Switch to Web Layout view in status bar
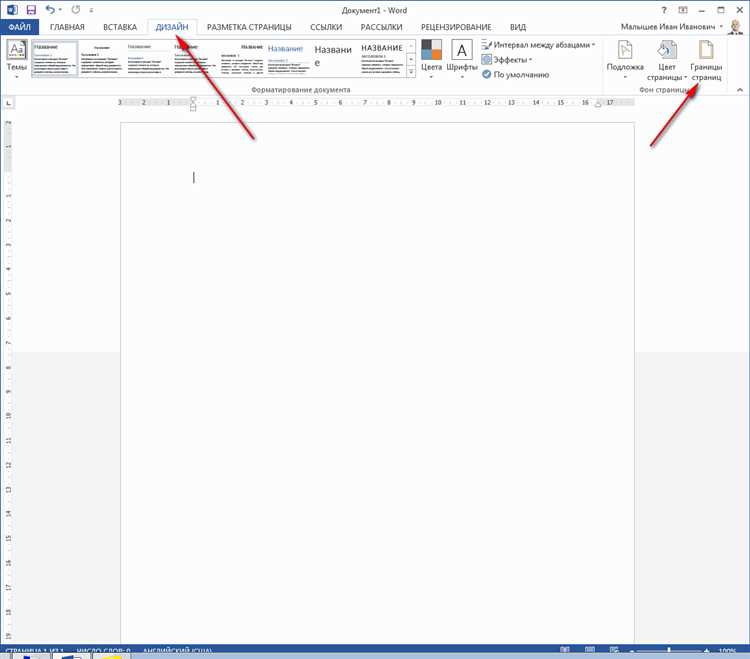Viewport: 750px width, 659px height. click(614, 650)
